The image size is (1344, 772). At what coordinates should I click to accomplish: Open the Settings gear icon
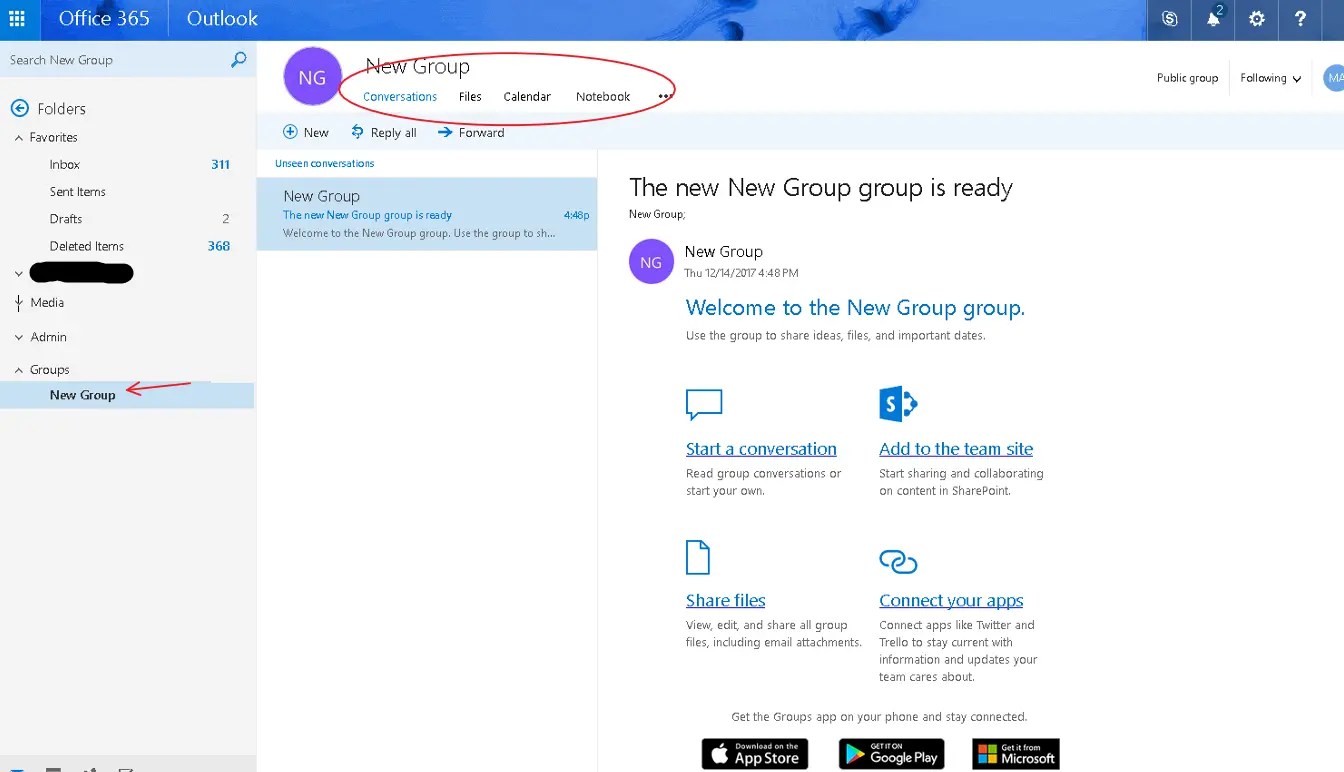[x=1256, y=19]
